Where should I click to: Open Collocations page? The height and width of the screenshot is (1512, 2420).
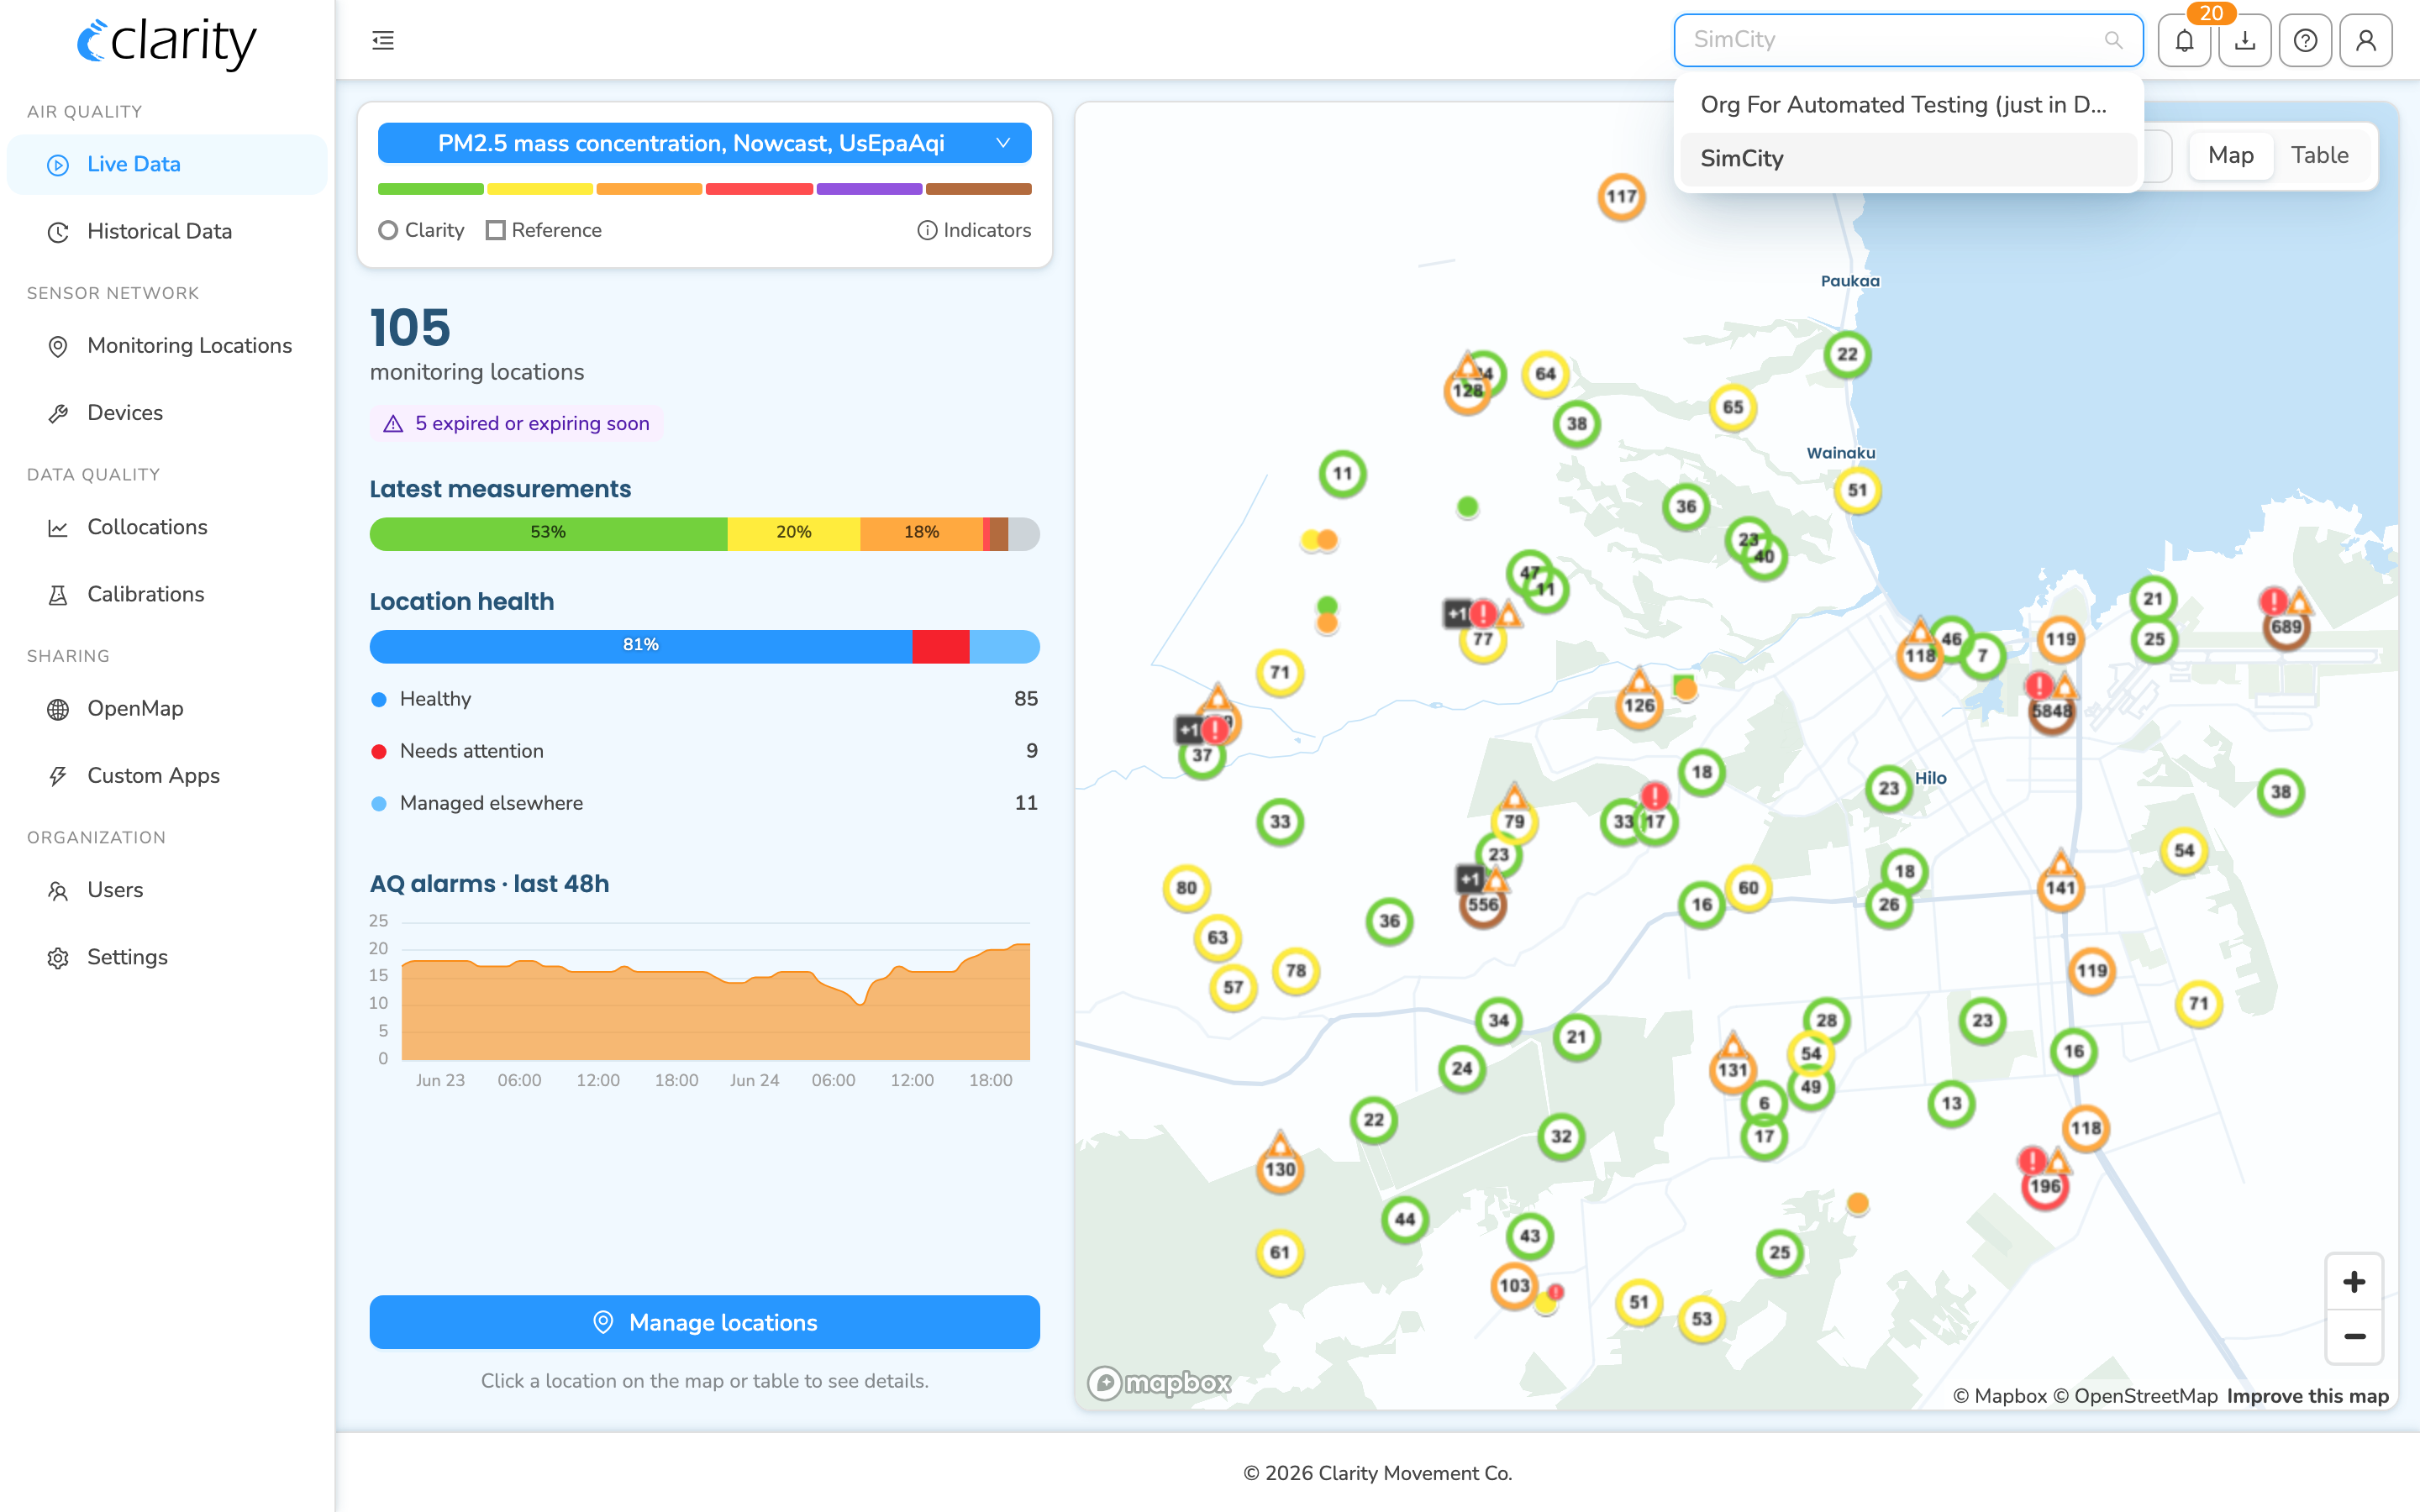click(x=167, y=527)
